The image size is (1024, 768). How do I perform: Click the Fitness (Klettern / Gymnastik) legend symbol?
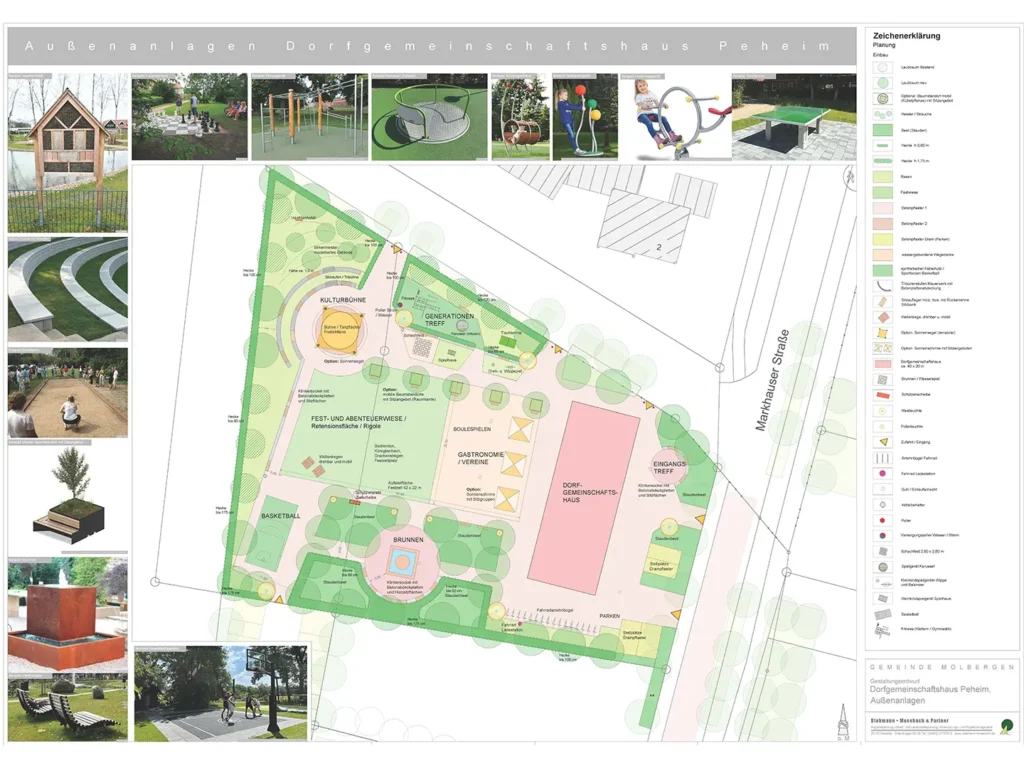[882, 630]
